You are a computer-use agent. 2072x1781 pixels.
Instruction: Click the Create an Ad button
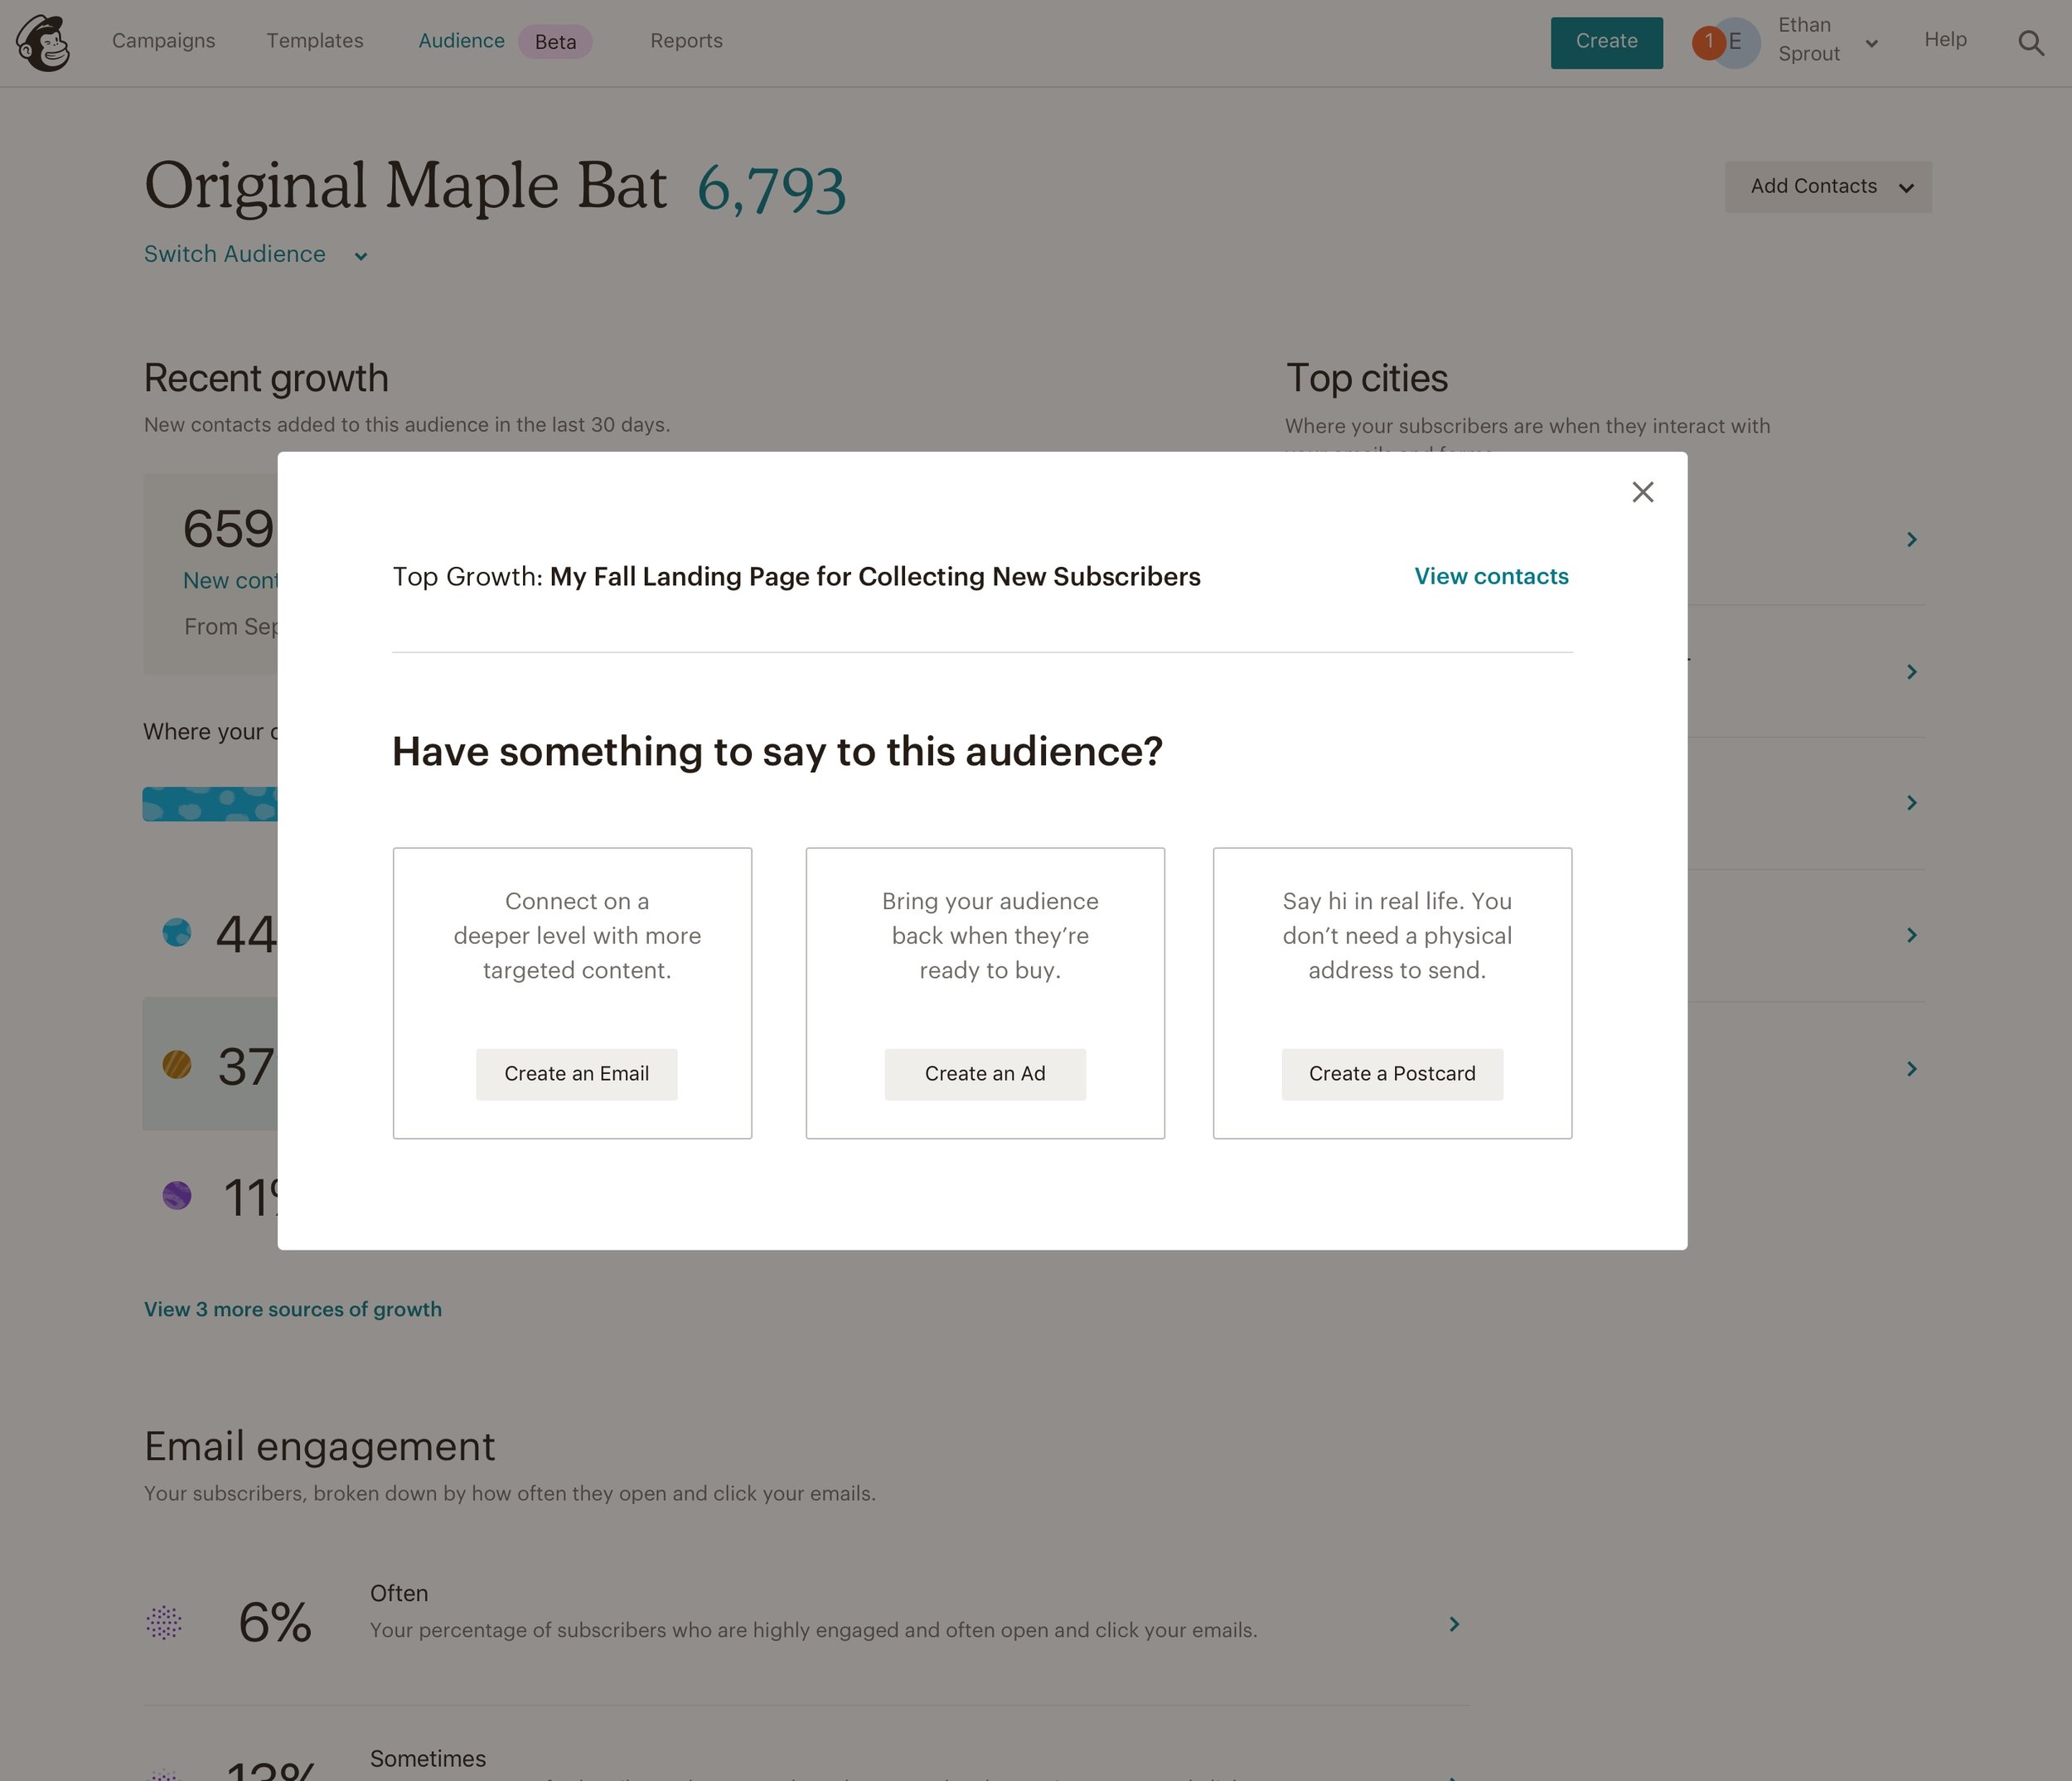click(x=985, y=1075)
